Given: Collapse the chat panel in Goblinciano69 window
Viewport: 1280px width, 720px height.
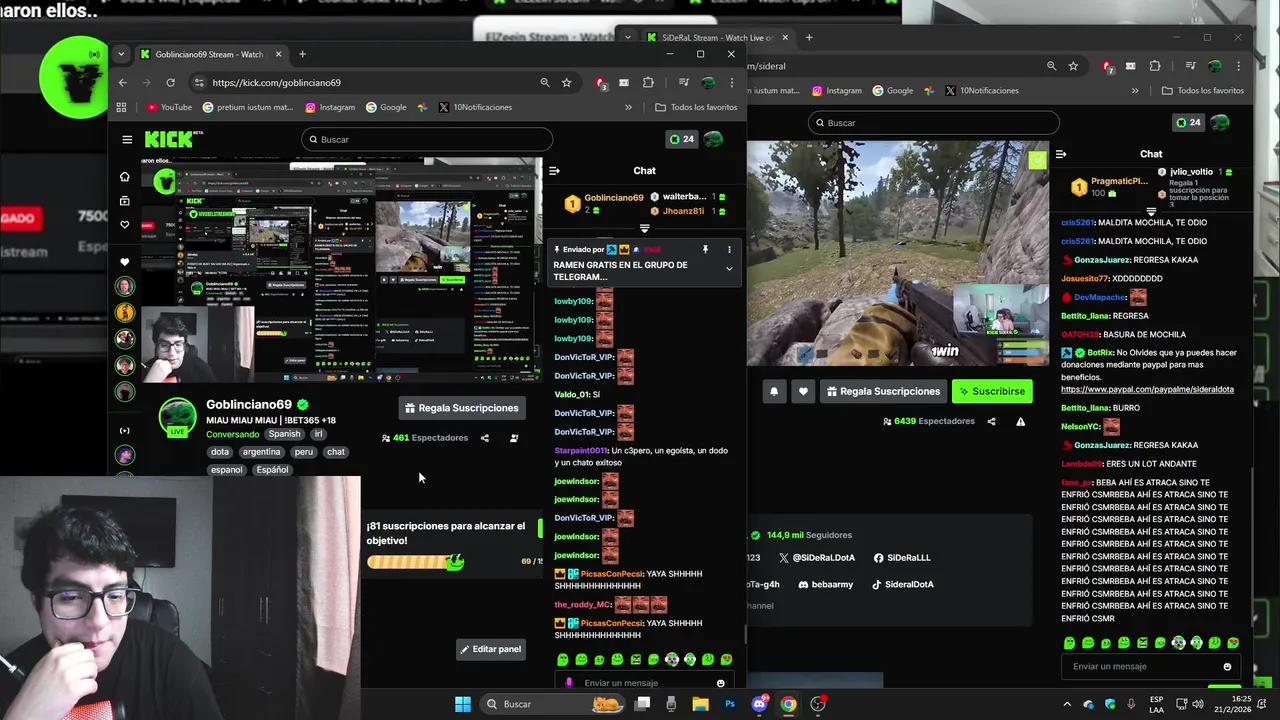Looking at the screenshot, I should 554,171.
